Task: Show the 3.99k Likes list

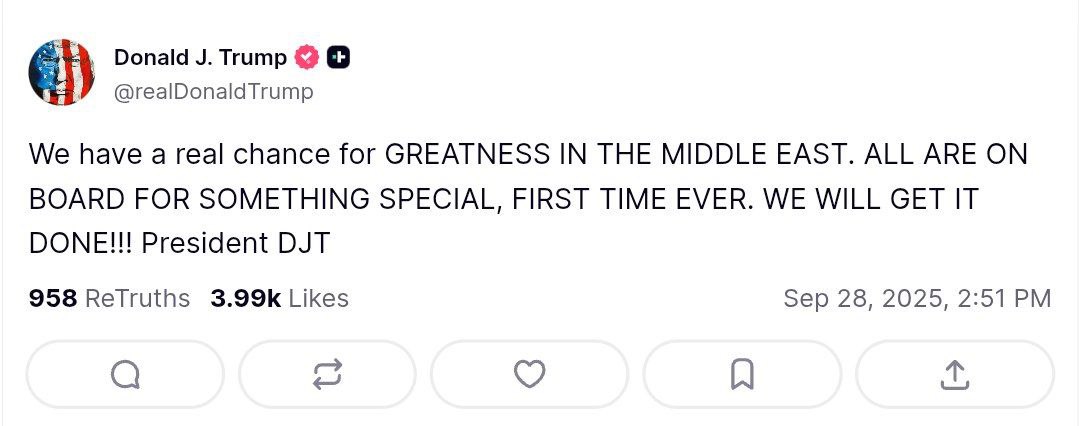Action: tap(279, 298)
